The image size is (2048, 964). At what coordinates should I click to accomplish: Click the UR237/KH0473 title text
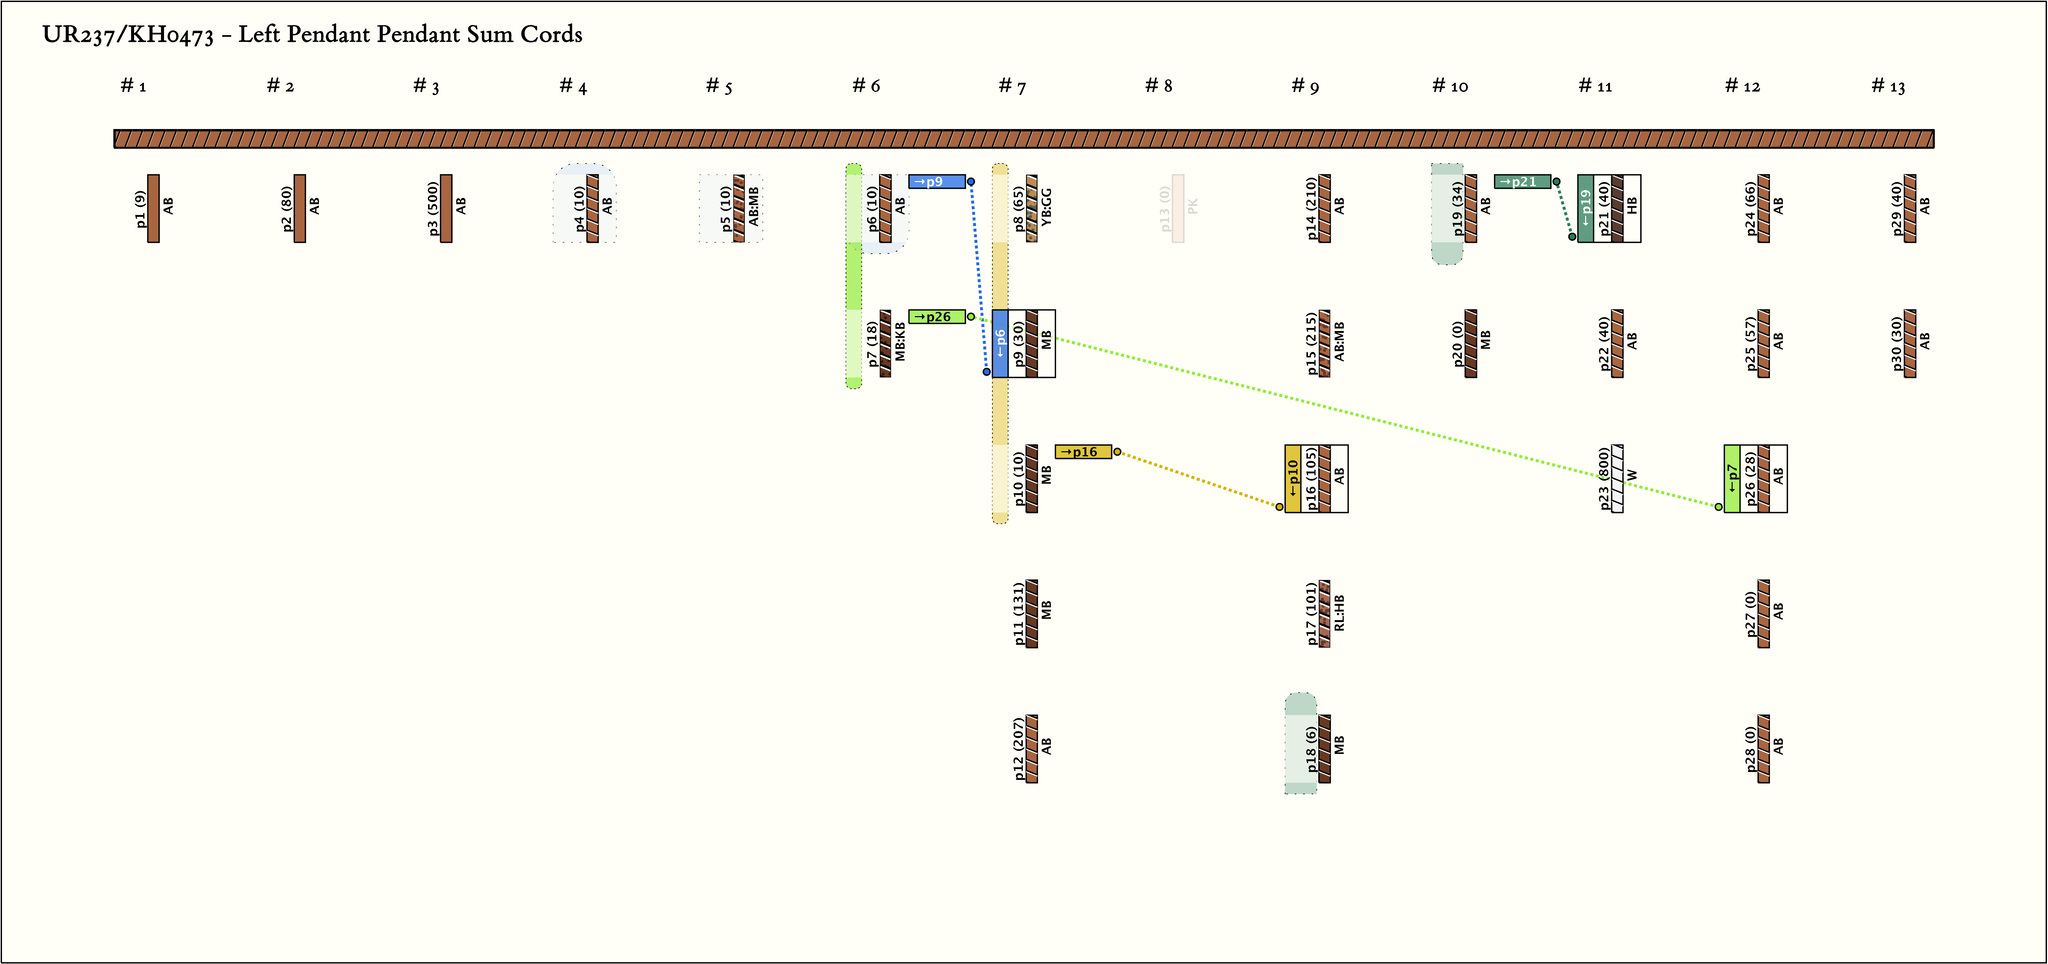[312, 35]
